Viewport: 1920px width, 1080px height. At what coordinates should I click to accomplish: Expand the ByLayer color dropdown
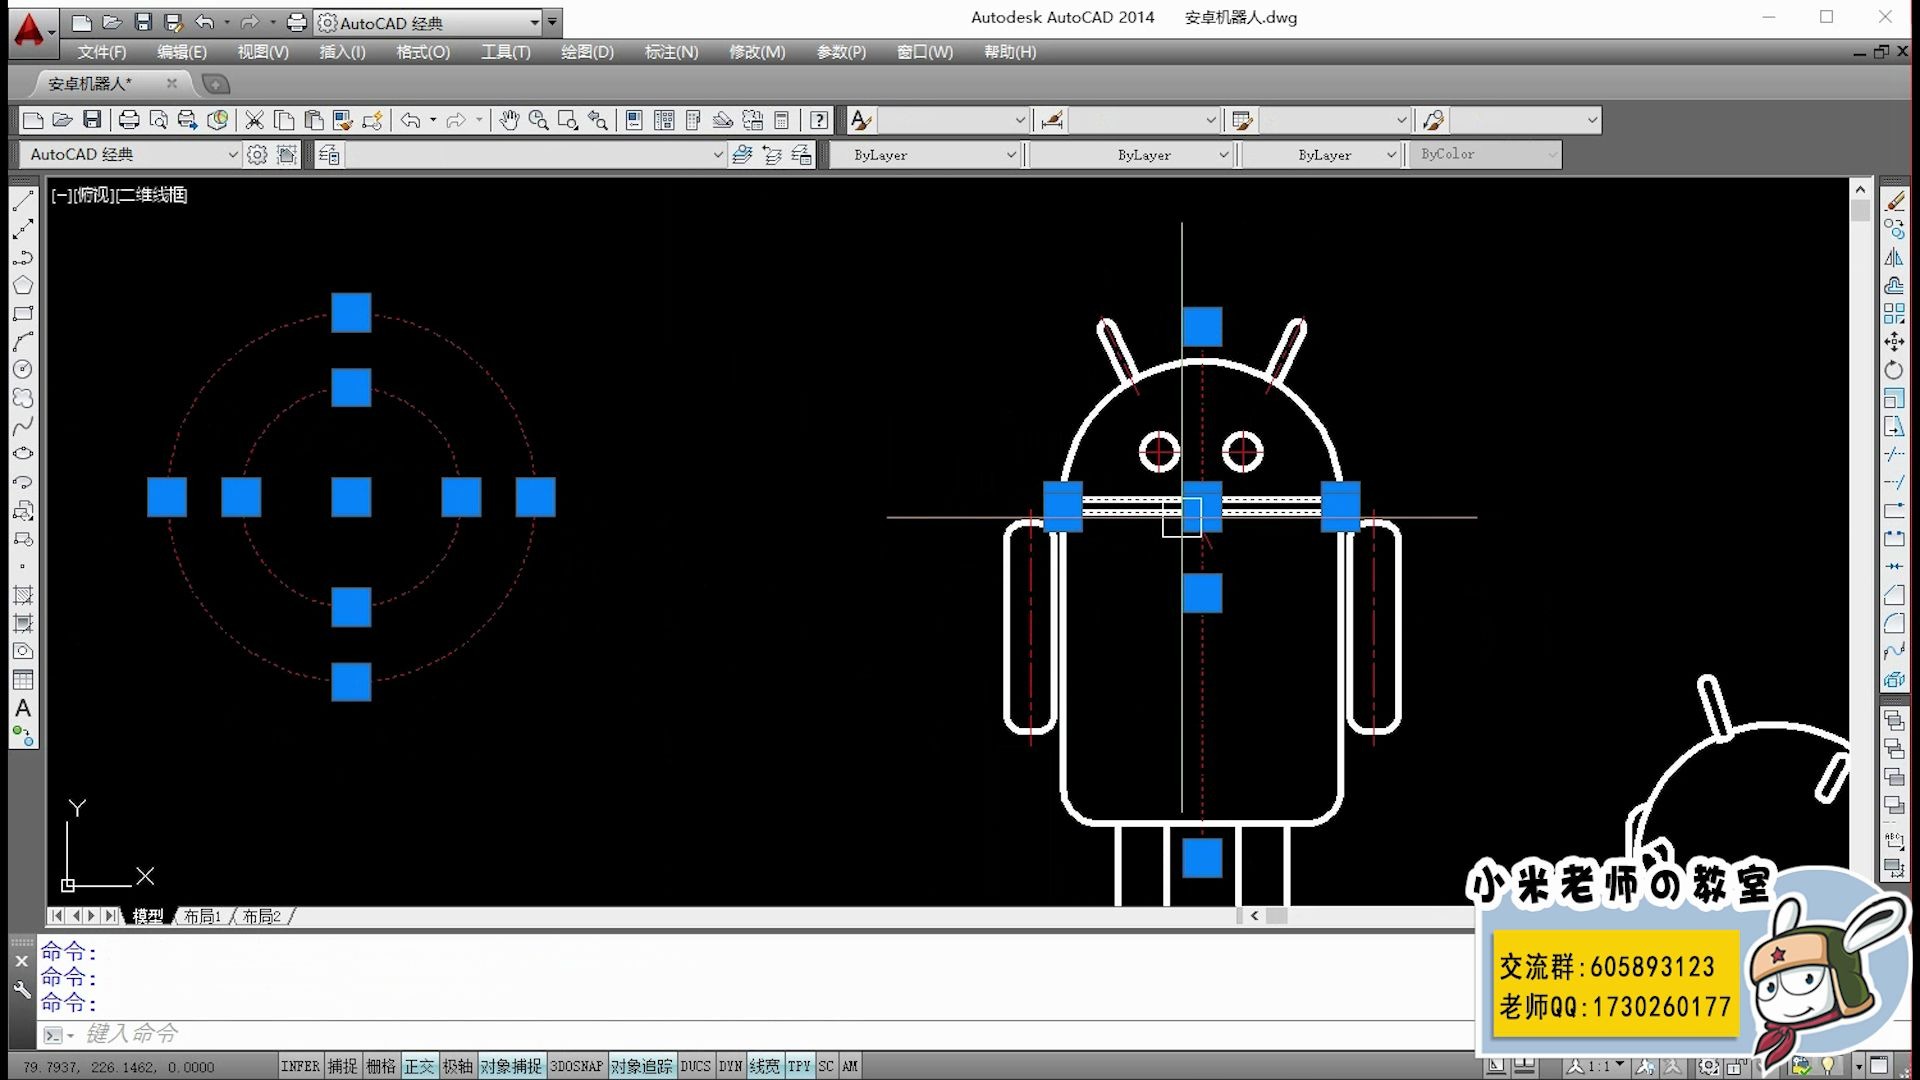click(1011, 154)
